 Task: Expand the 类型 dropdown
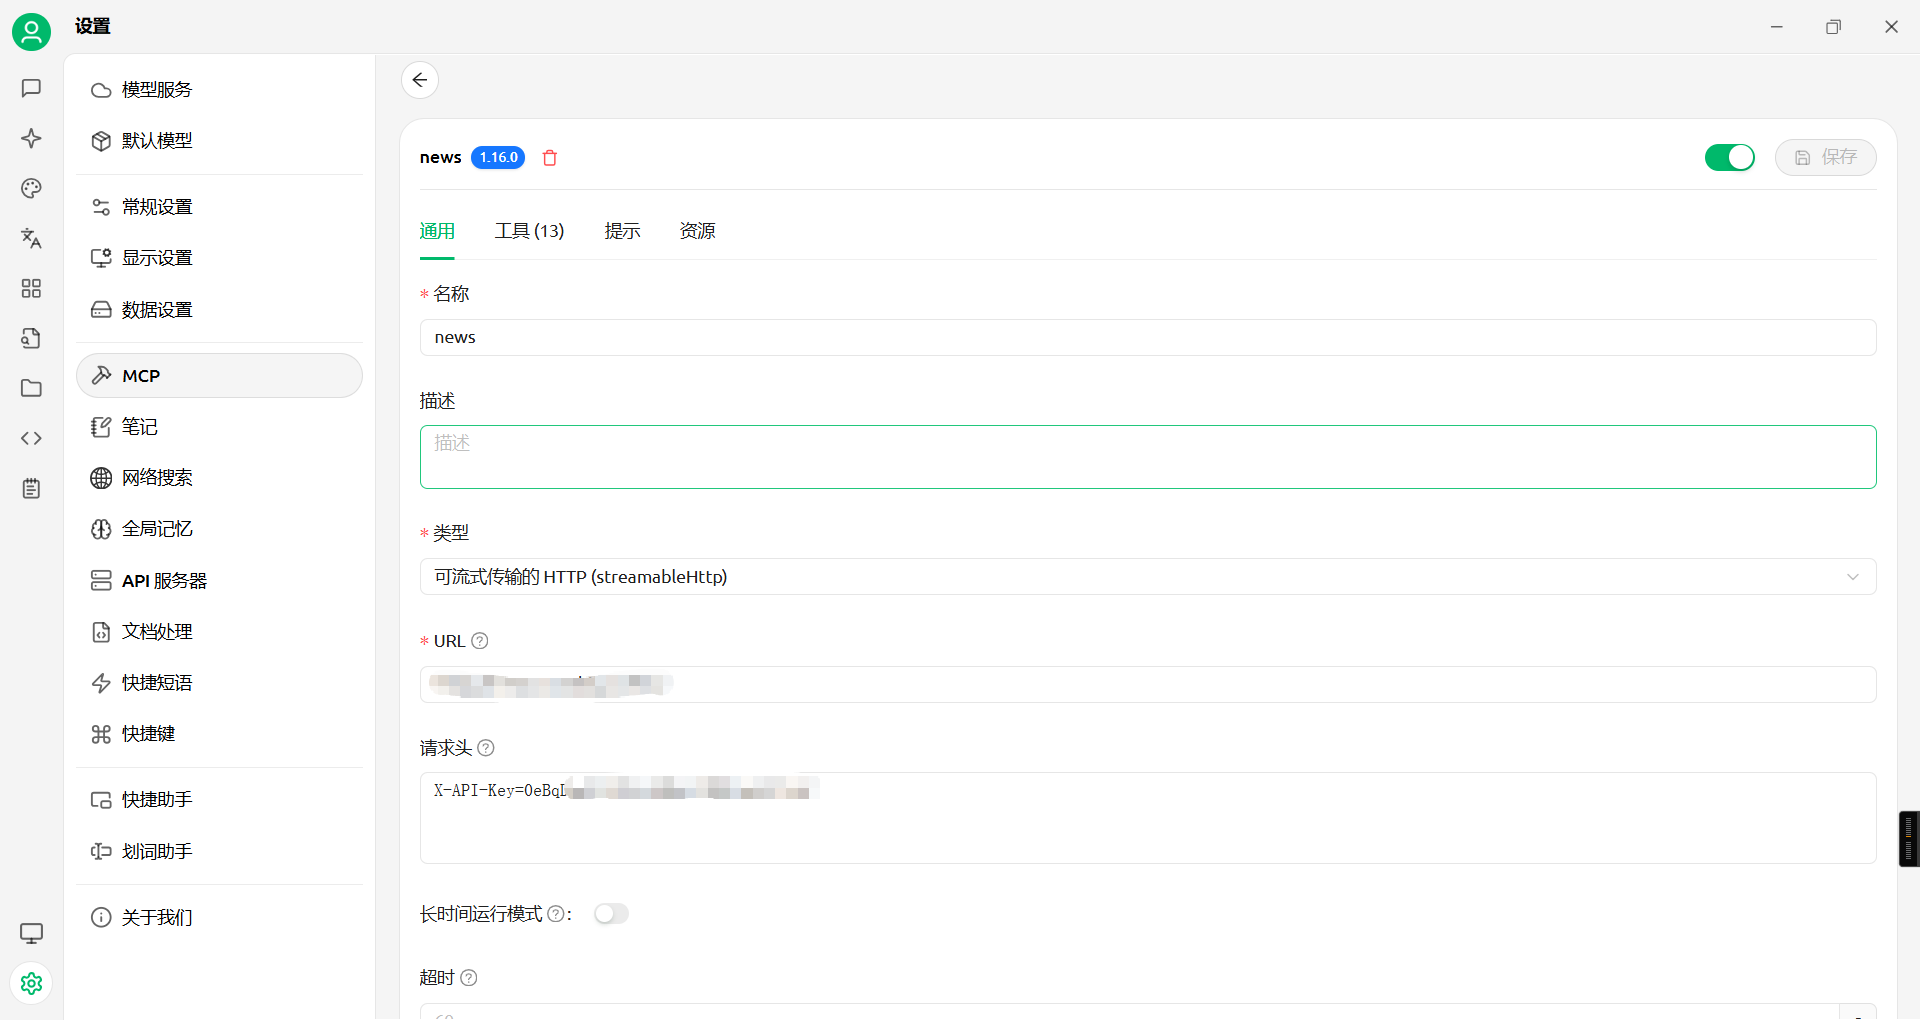point(1147,577)
